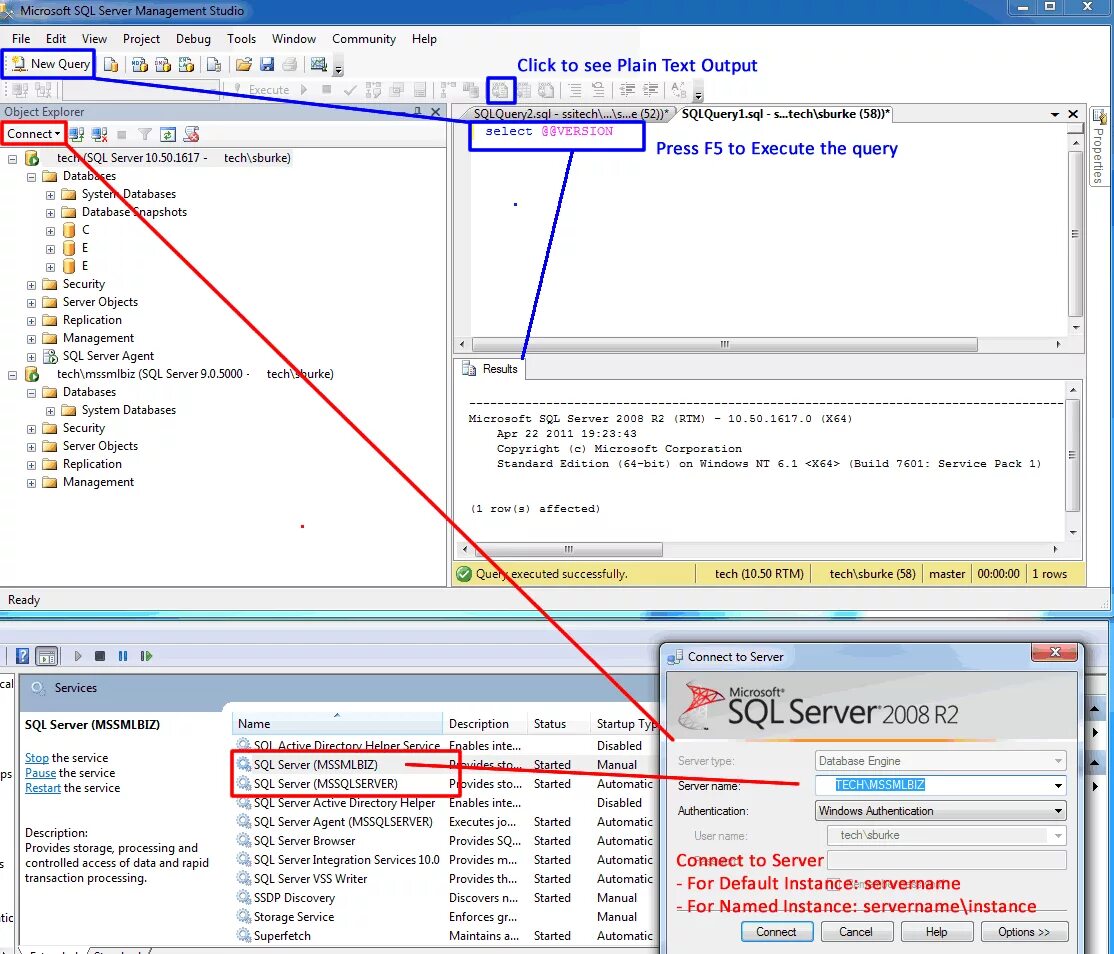
Task: Click the Database Engine Query icon
Action: click(x=111, y=65)
